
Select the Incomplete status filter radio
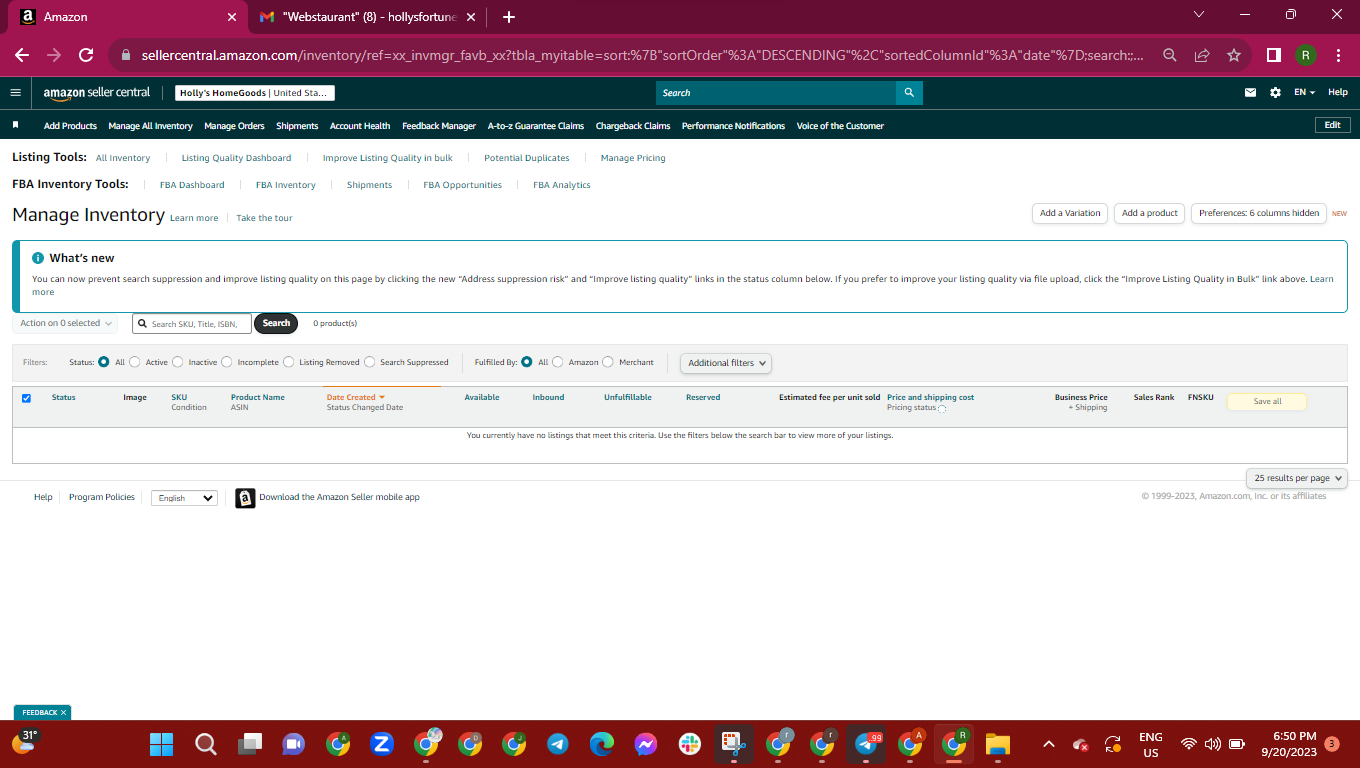pos(227,362)
